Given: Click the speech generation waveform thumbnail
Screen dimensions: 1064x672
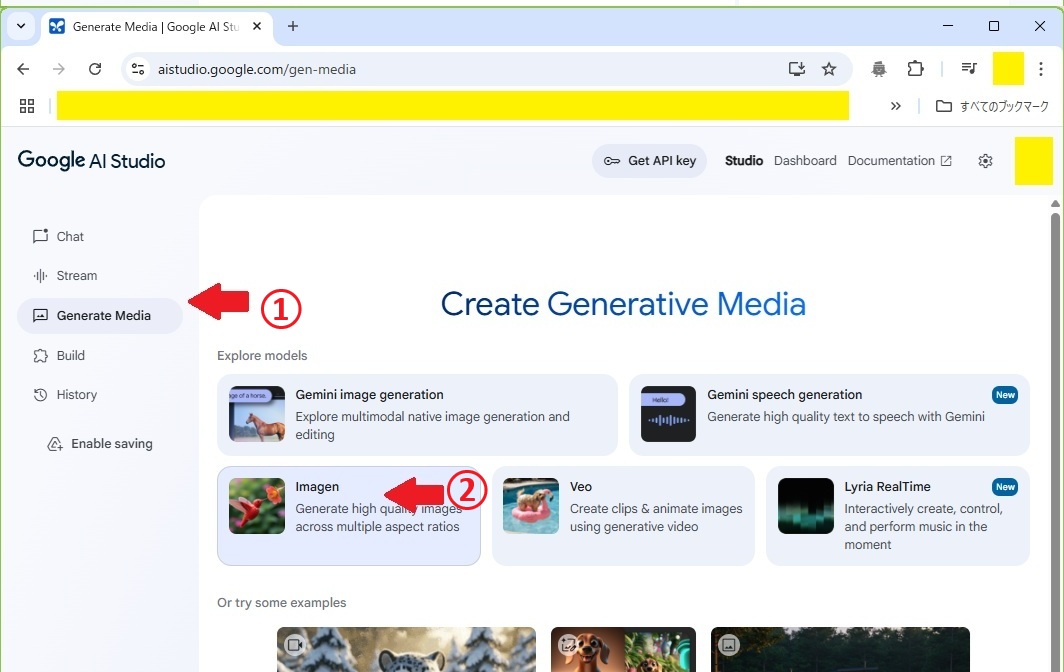Looking at the screenshot, I should tap(668, 414).
